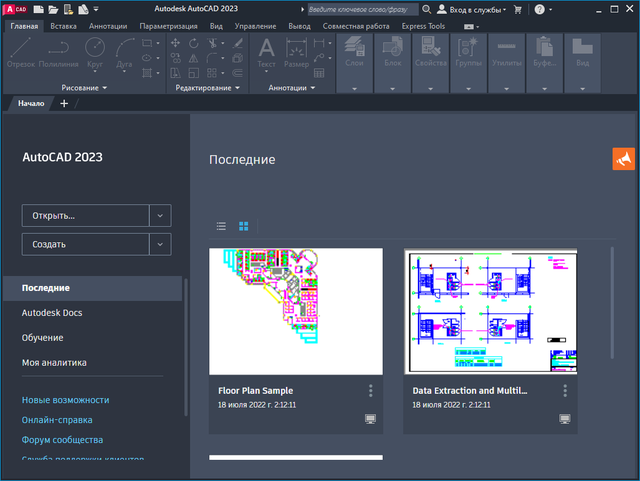
Task: Open the help question mark icon
Action: pyautogui.click(x=540, y=9)
